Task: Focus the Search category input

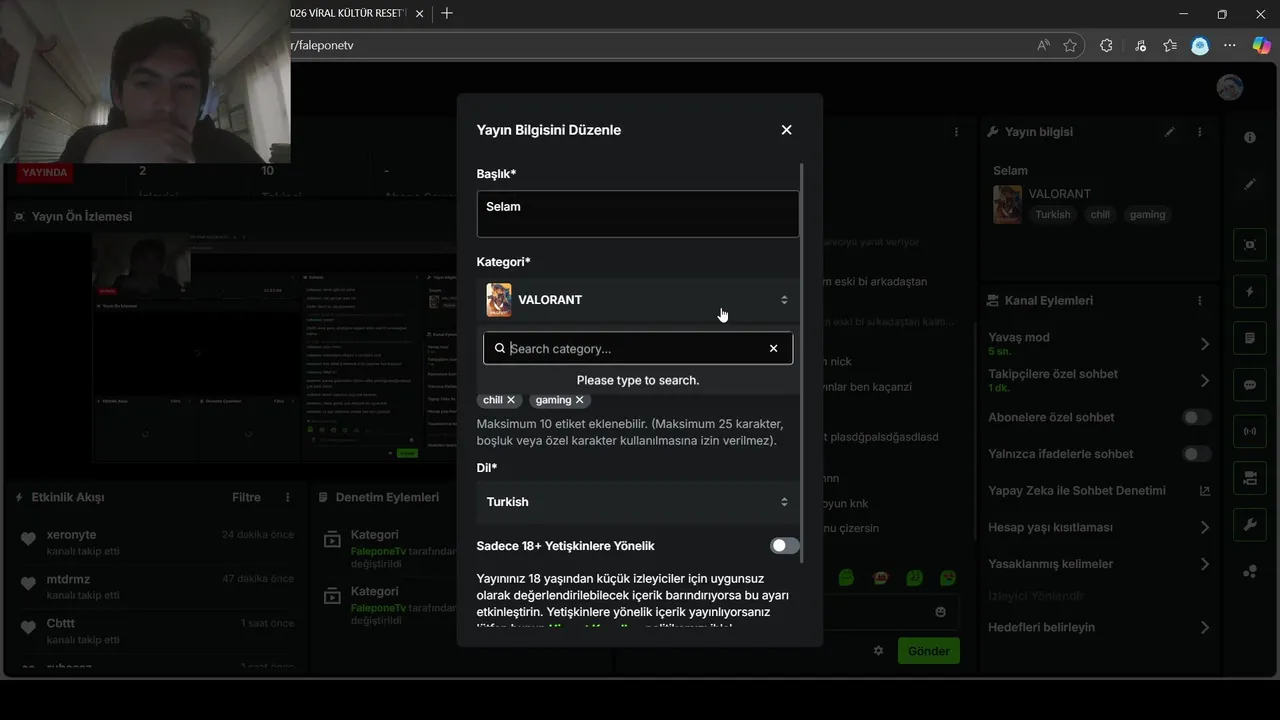Action: tap(637, 348)
